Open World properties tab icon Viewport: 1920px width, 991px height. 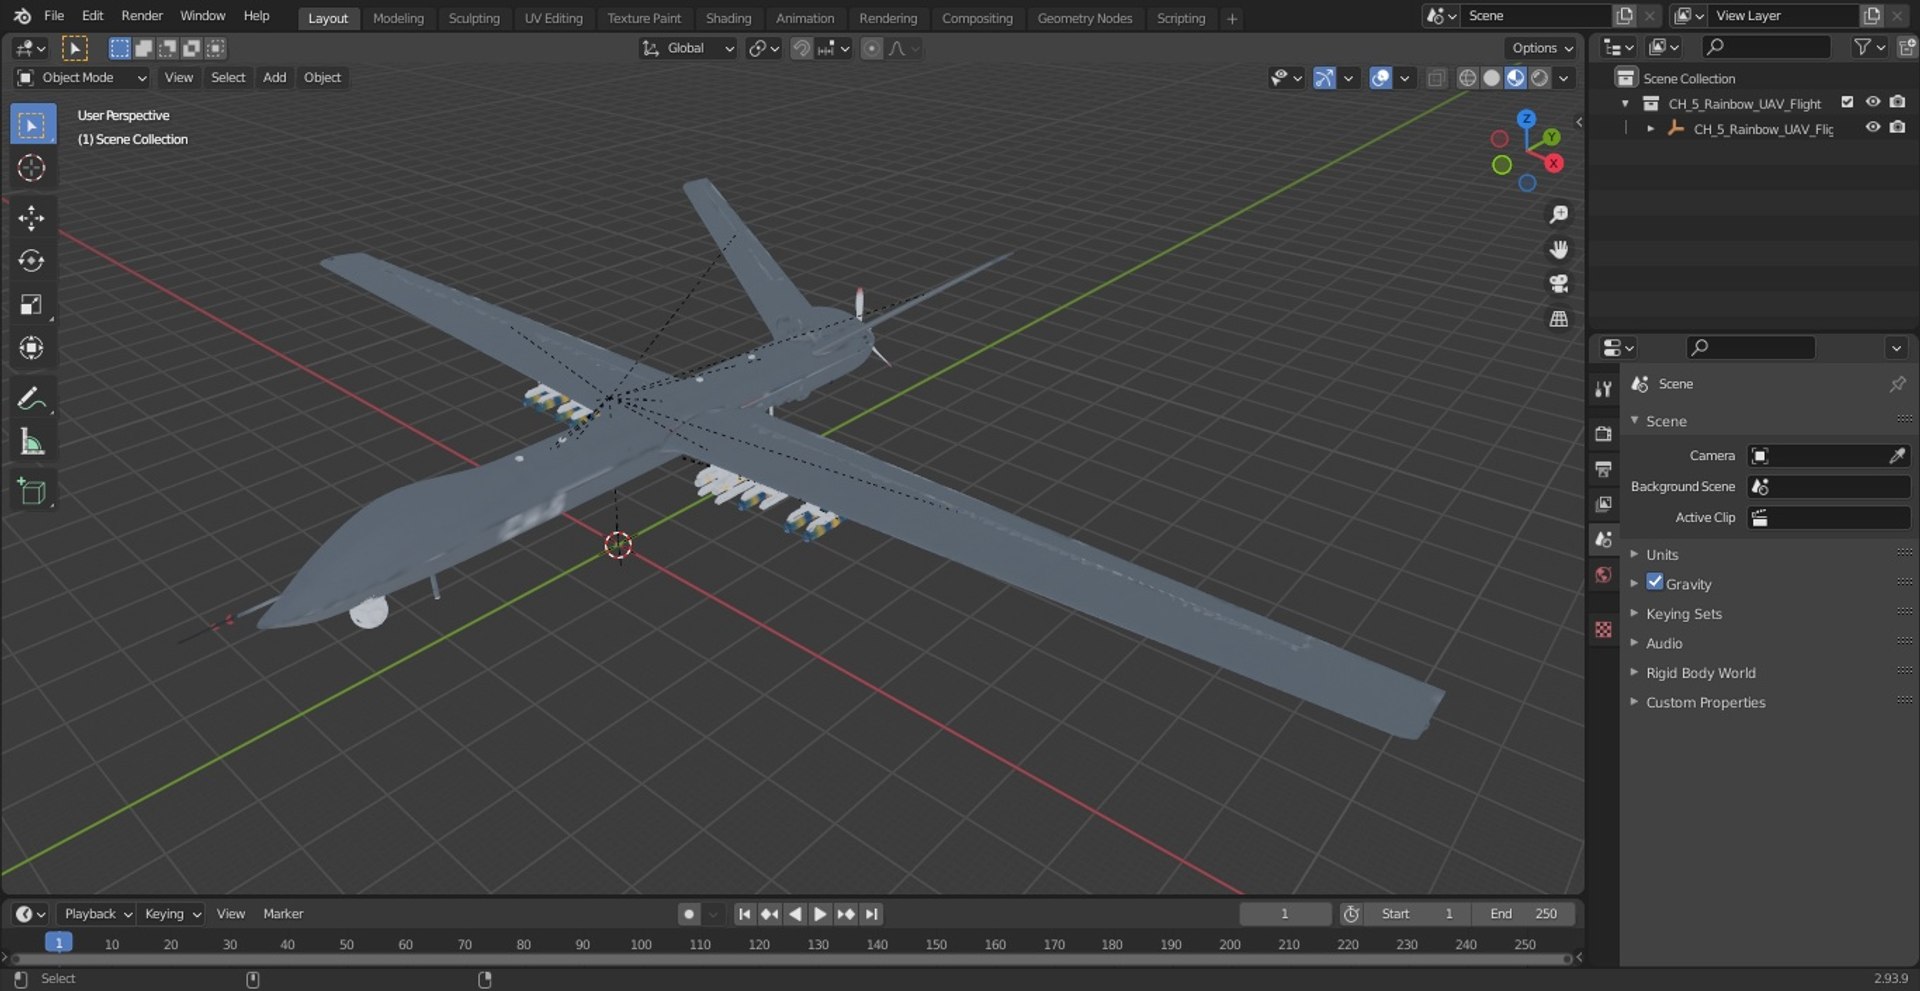click(x=1604, y=575)
